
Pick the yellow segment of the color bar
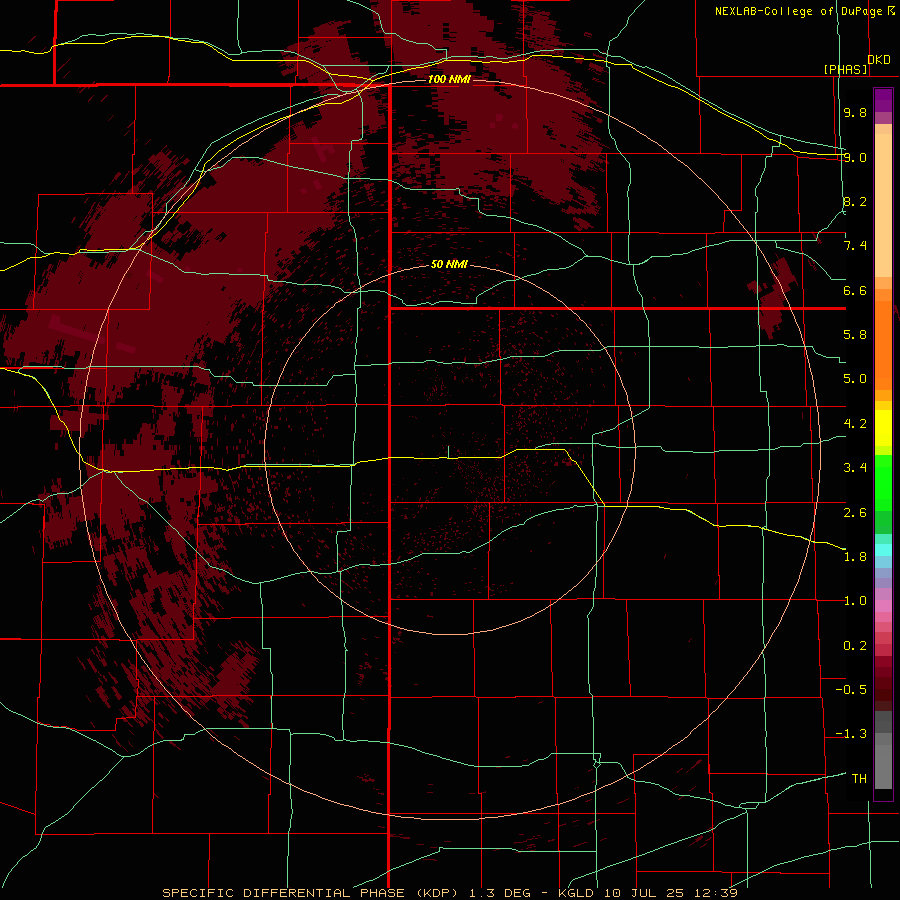coord(883,428)
